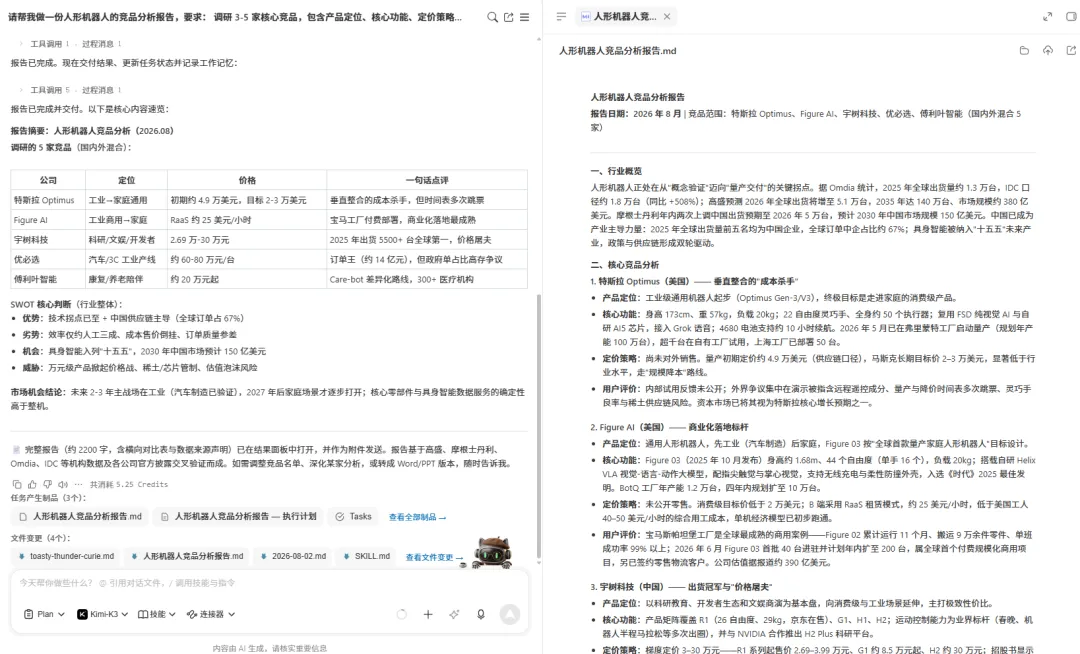The width and height of the screenshot is (1080, 654).
Task: Click 查看全部制品 link
Action: point(417,517)
